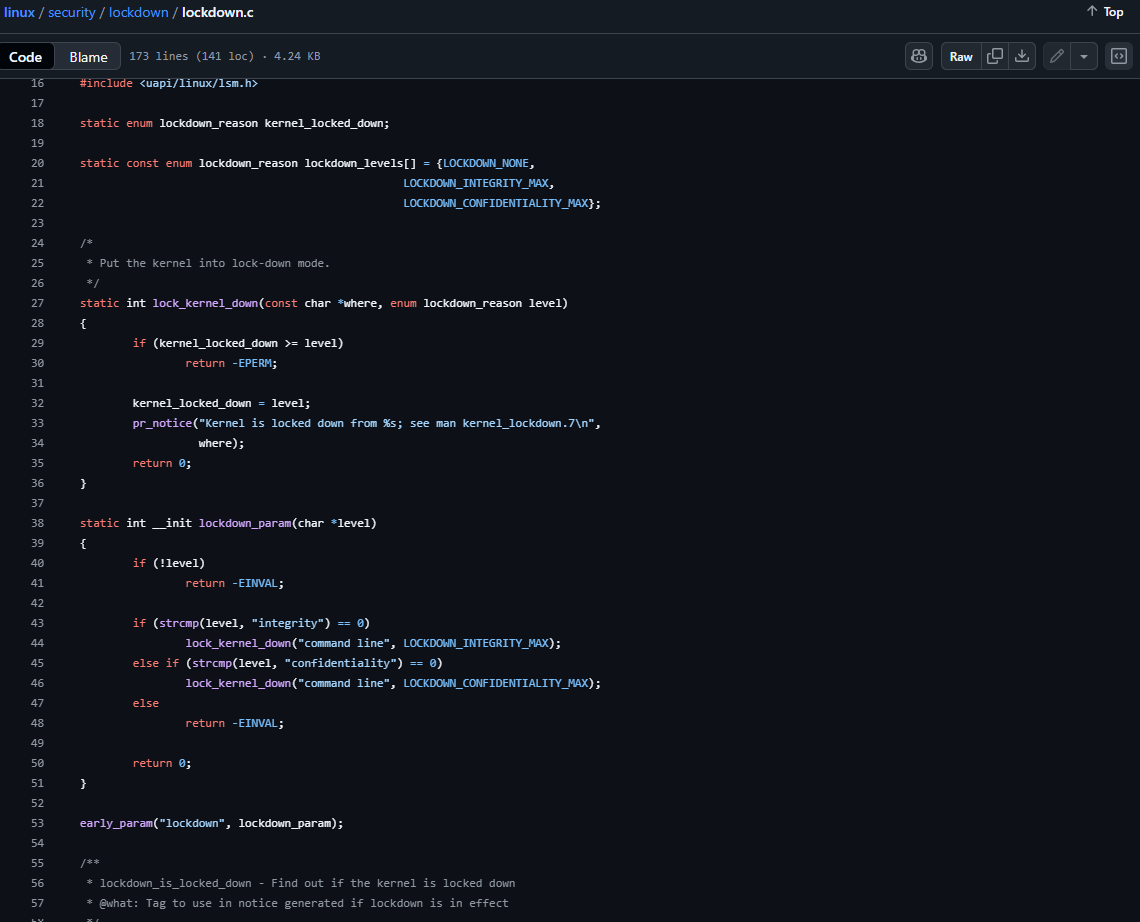Screen dimensions: 1140x922
Task: Click pr_notice symbol on line 33
Action: coord(162,423)
